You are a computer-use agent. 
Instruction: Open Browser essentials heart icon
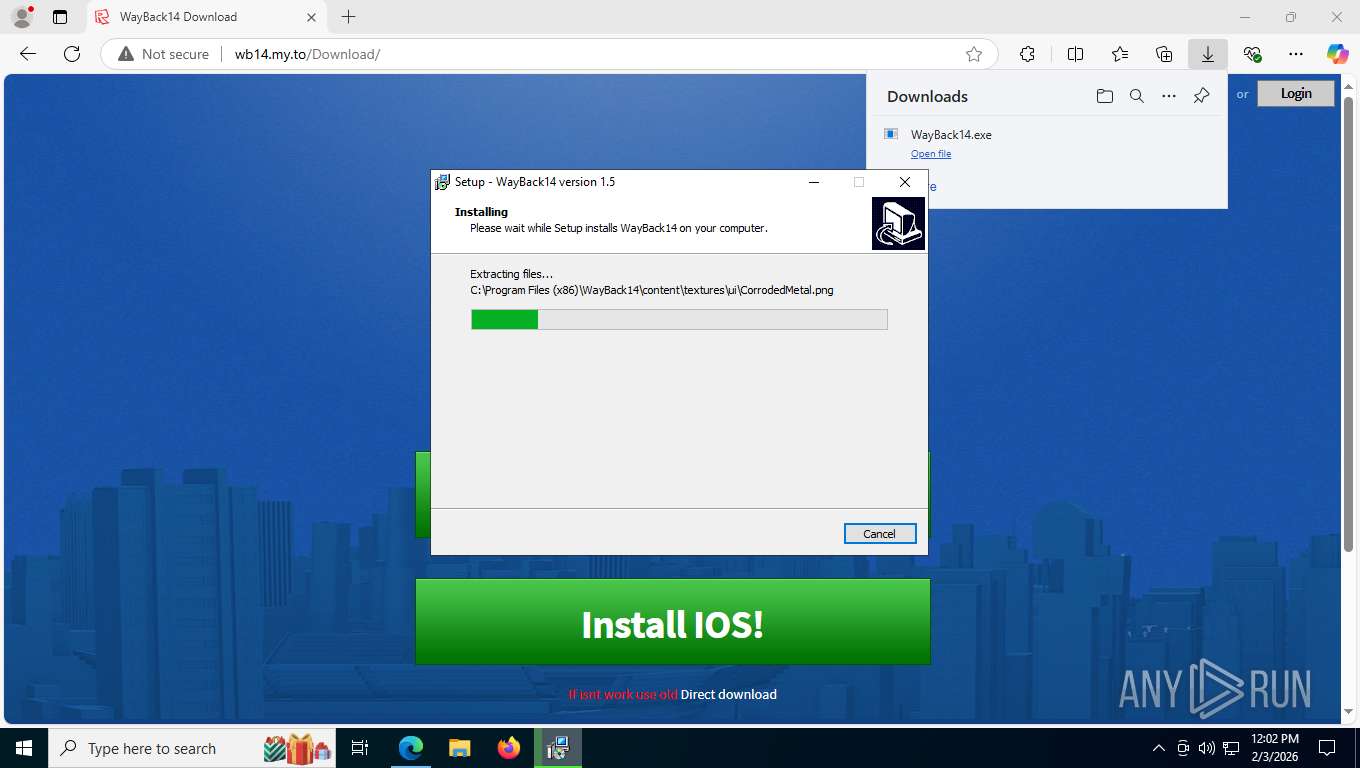point(1252,54)
